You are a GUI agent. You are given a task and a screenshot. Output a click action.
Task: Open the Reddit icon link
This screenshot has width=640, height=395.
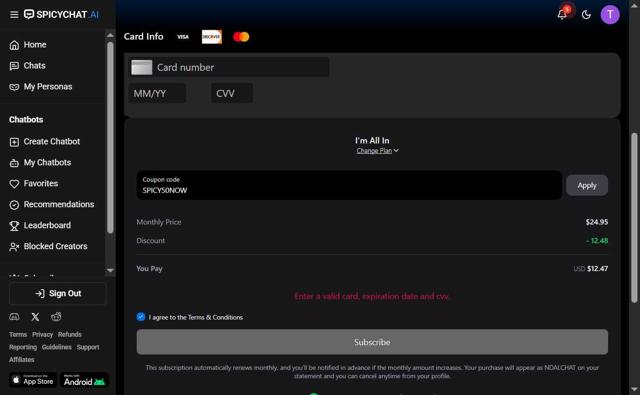[56, 317]
